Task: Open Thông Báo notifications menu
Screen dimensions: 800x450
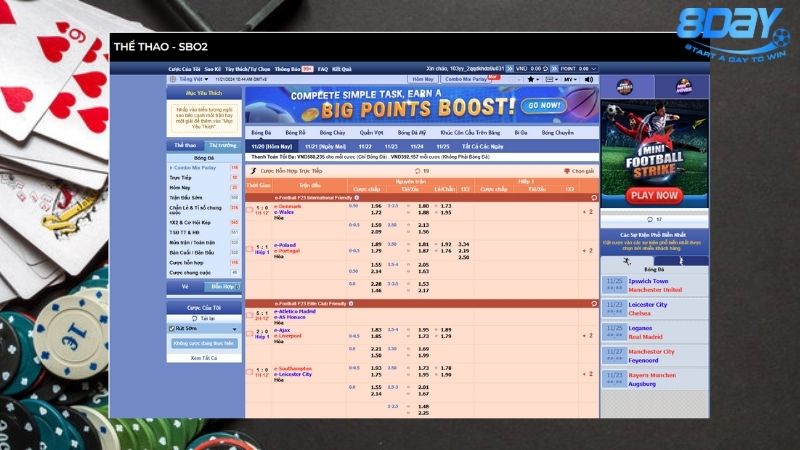Action: (x=293, y=69)
